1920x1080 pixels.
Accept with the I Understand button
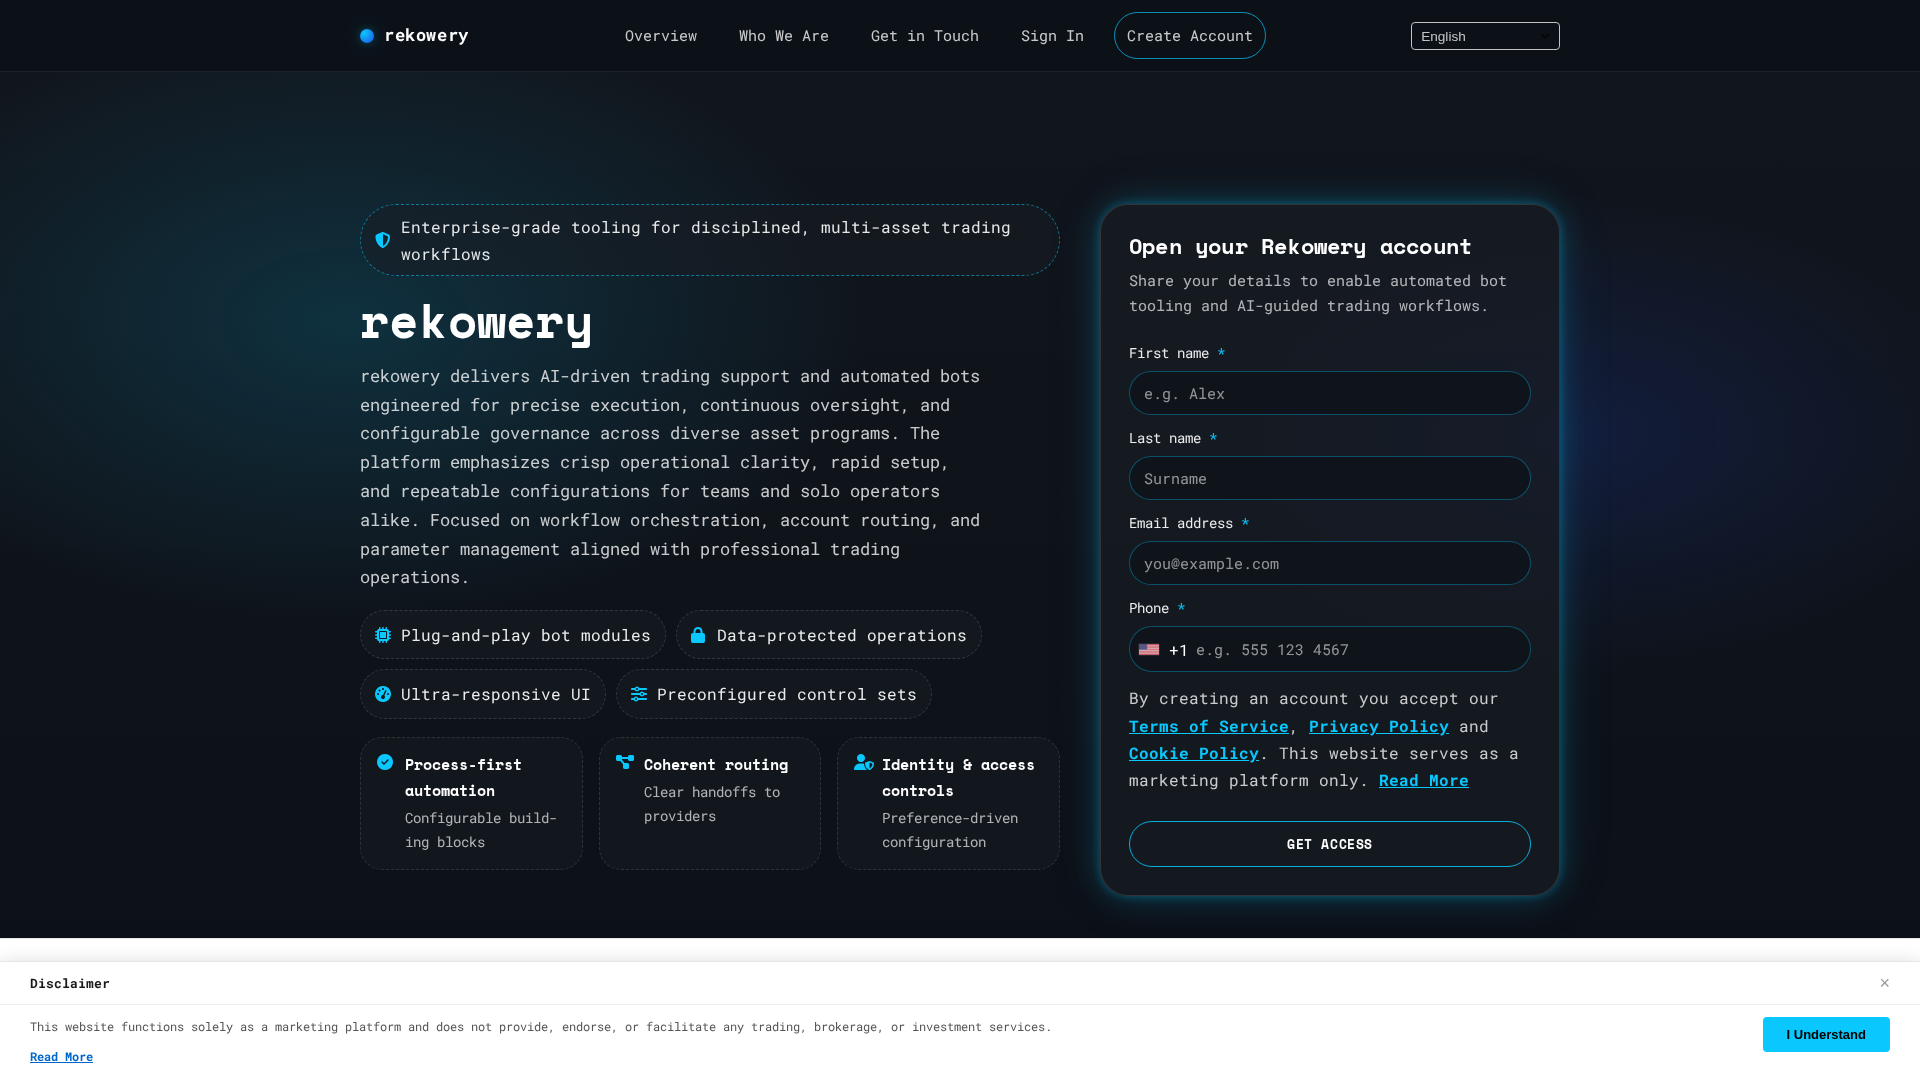tap(1826, 1034)
